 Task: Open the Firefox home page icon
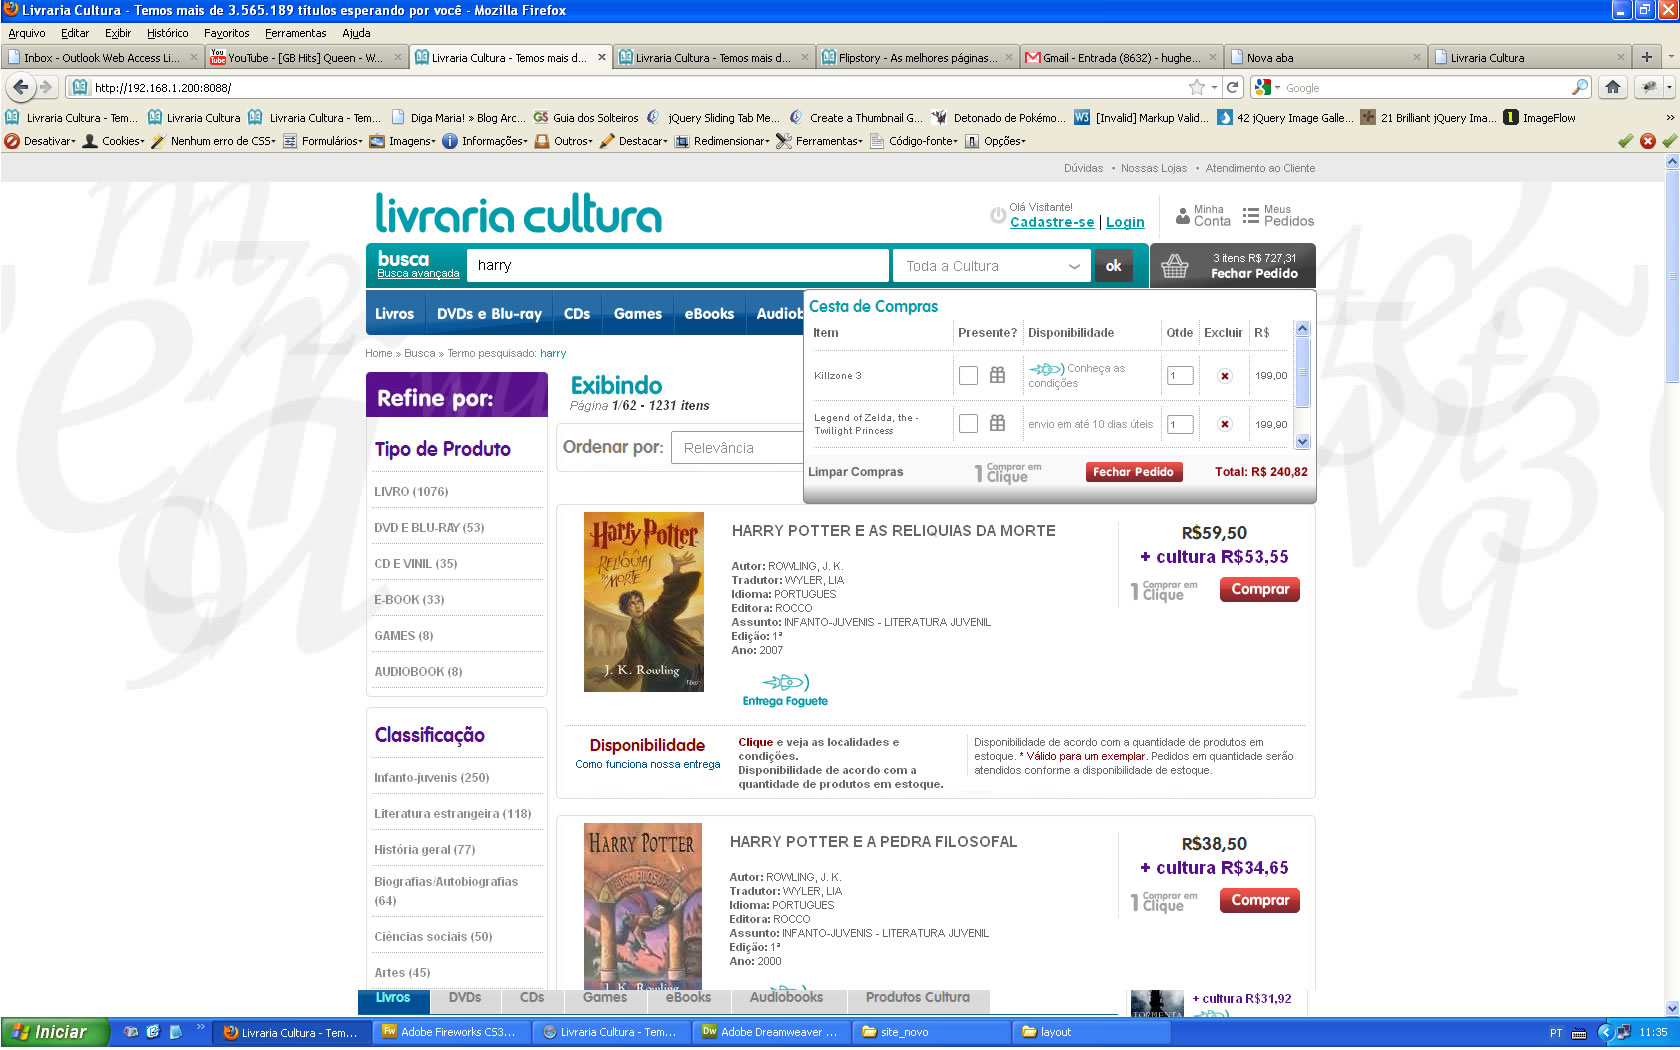[1613, 87]
